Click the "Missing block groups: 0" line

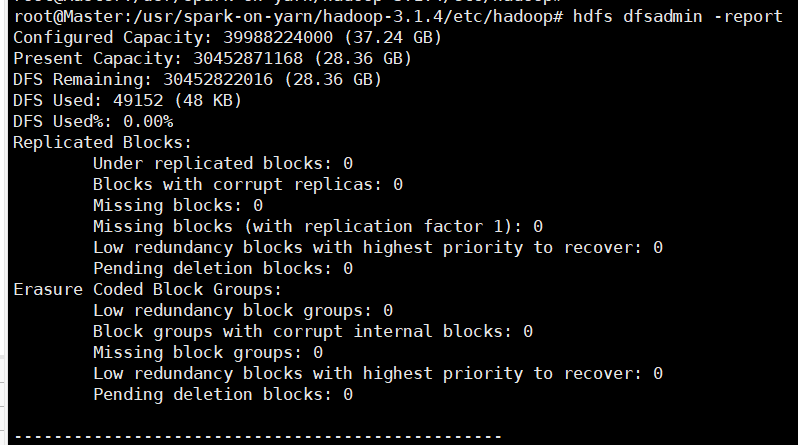click(207, 352)
